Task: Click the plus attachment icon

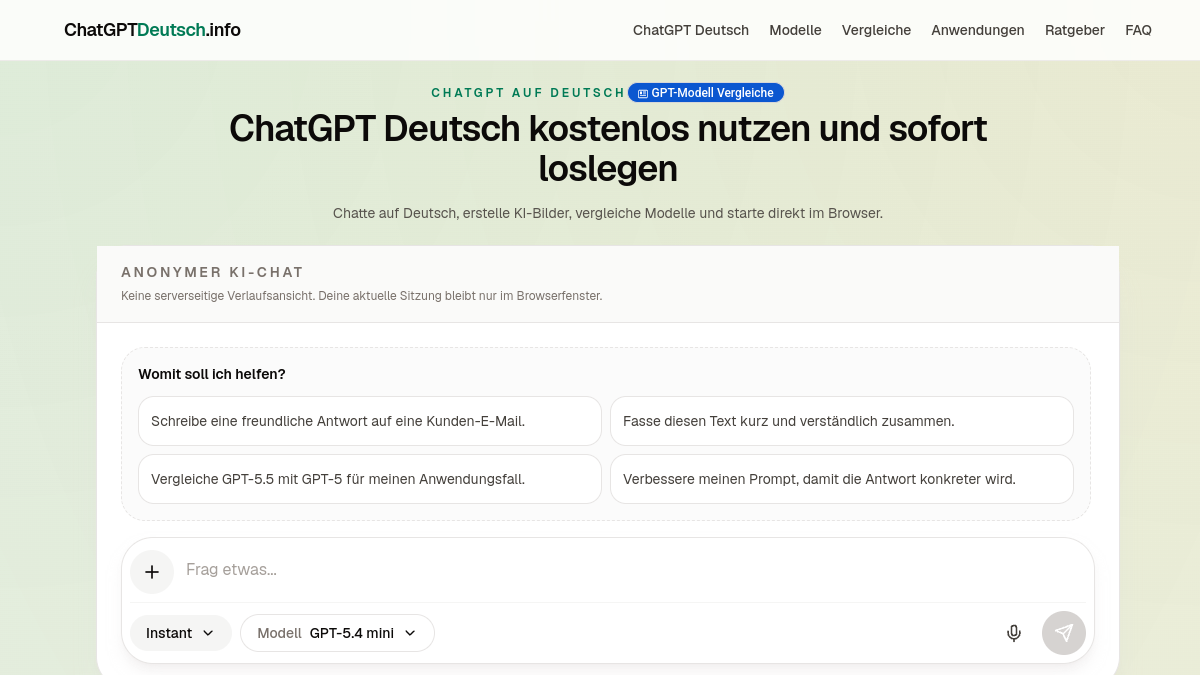Action: click(x=152, y=572)
